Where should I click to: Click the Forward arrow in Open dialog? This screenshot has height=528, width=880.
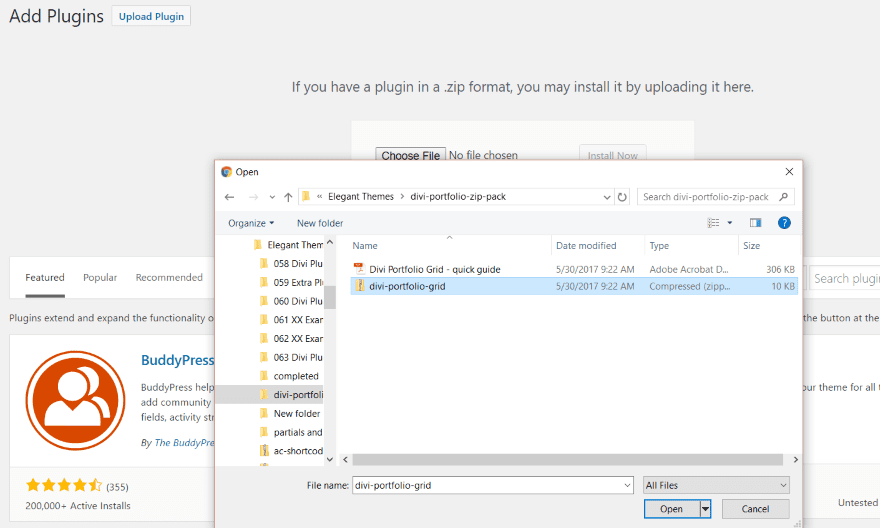click(253, 197)
